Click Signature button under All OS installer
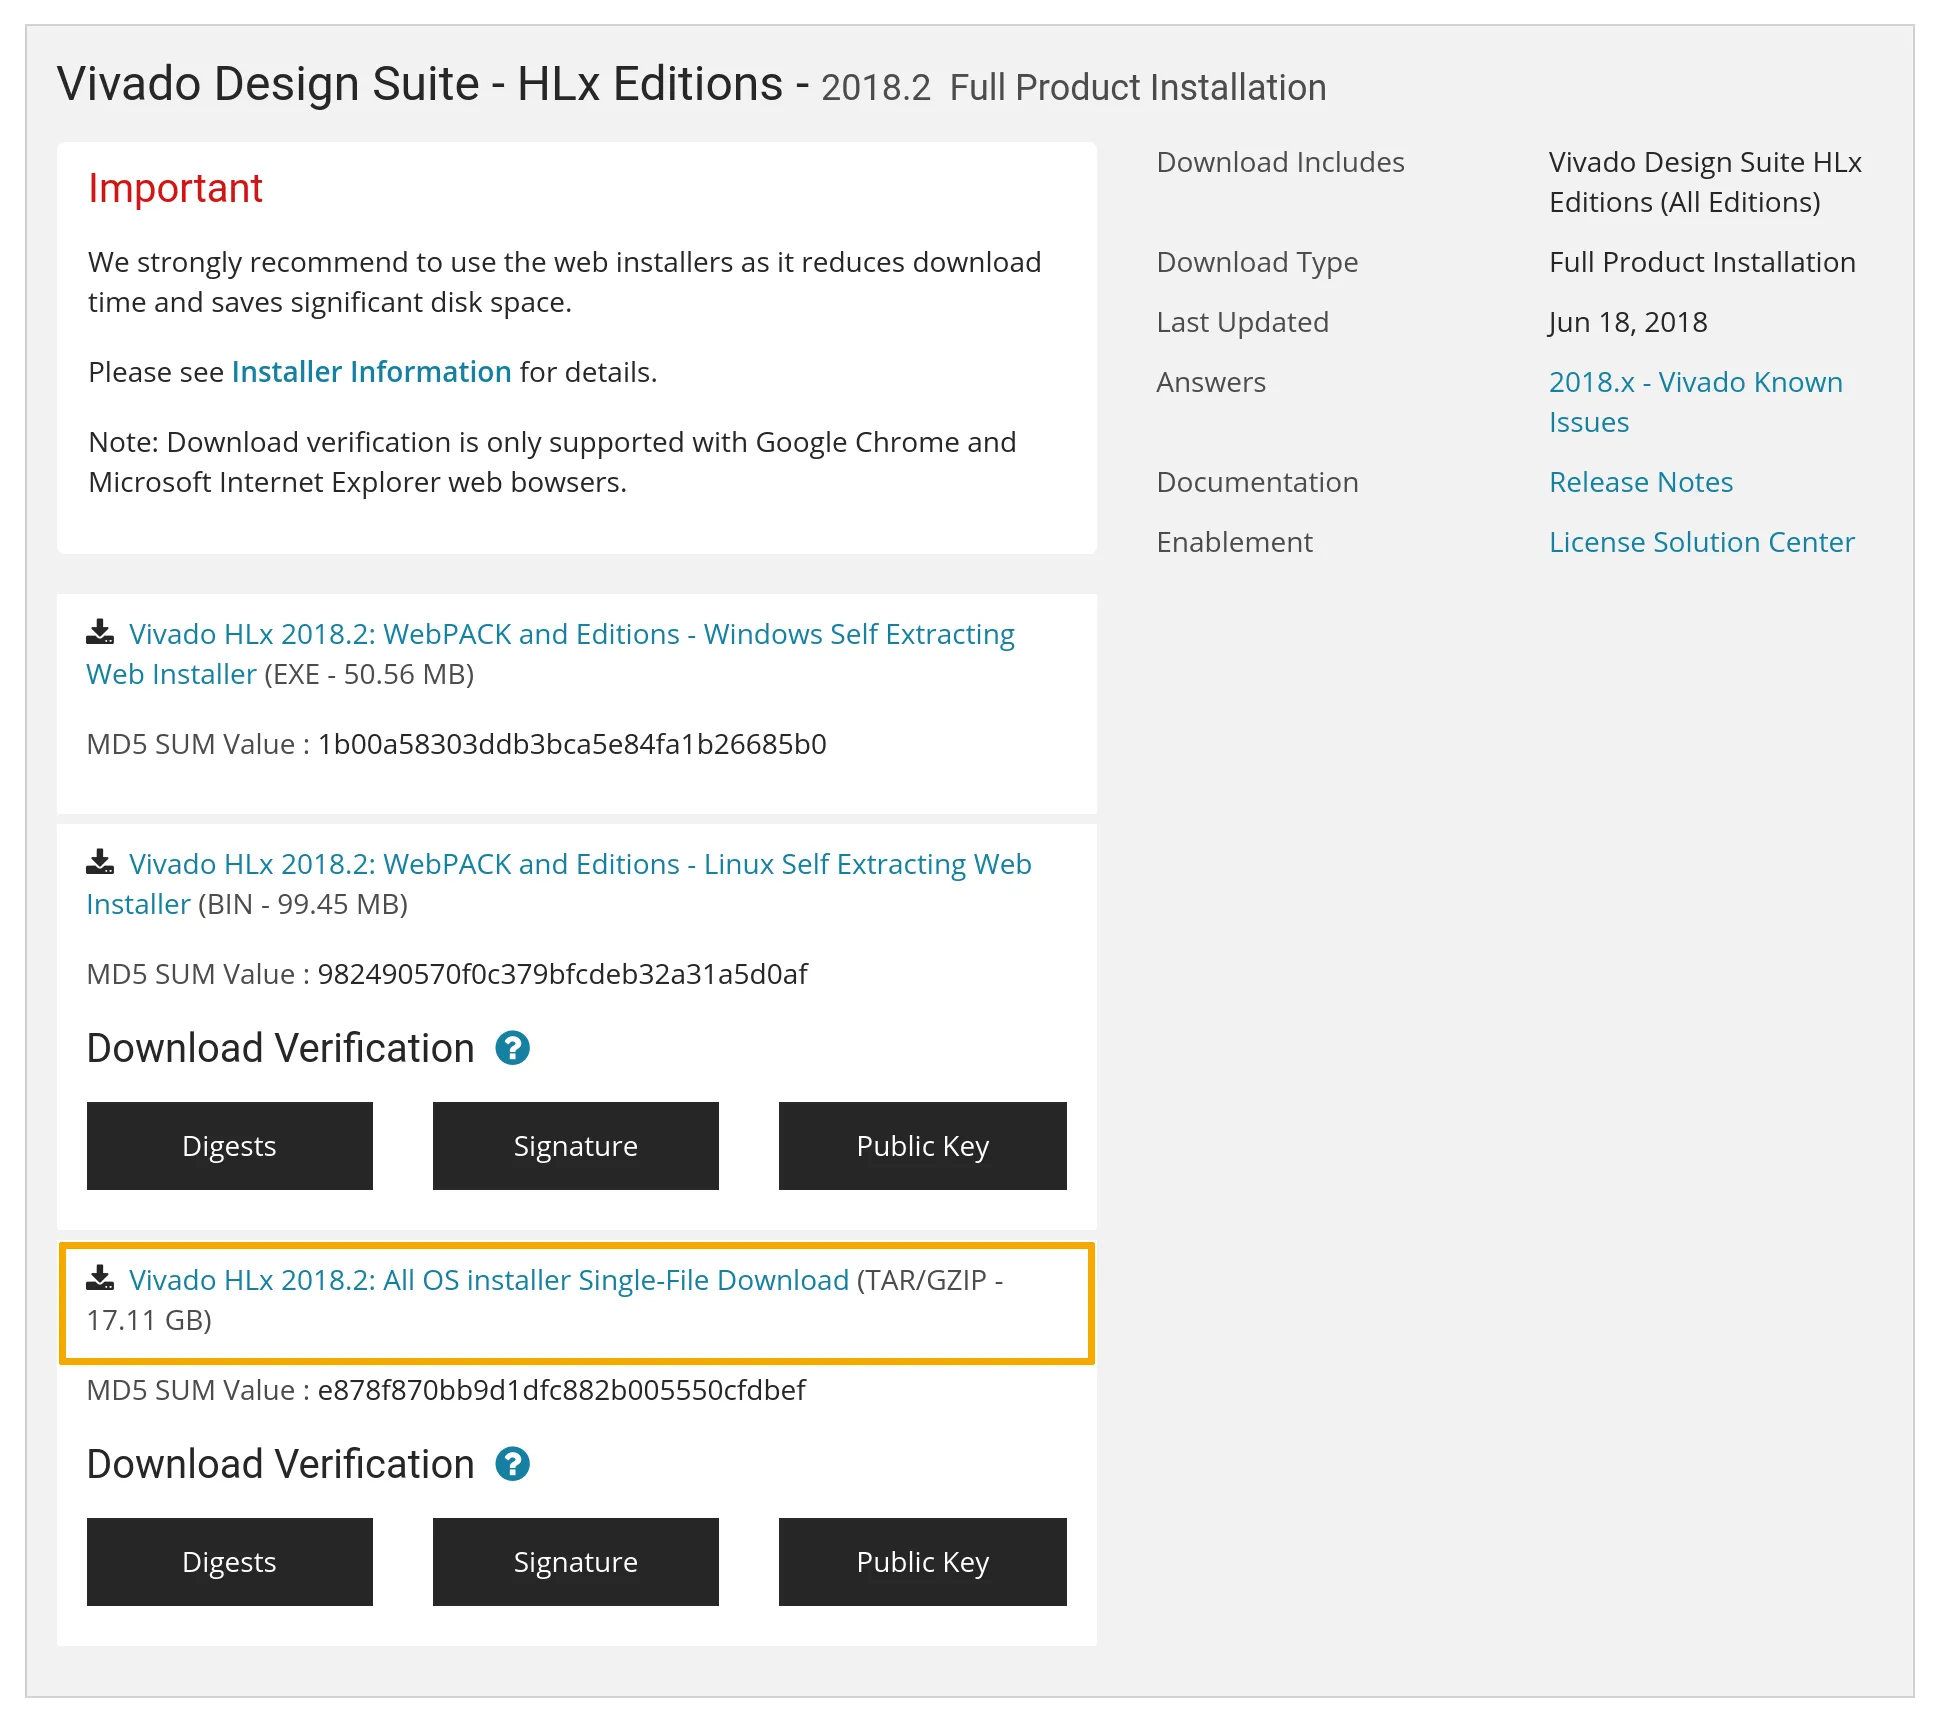This screenshot has height=1722, width=1940. 575,1562
